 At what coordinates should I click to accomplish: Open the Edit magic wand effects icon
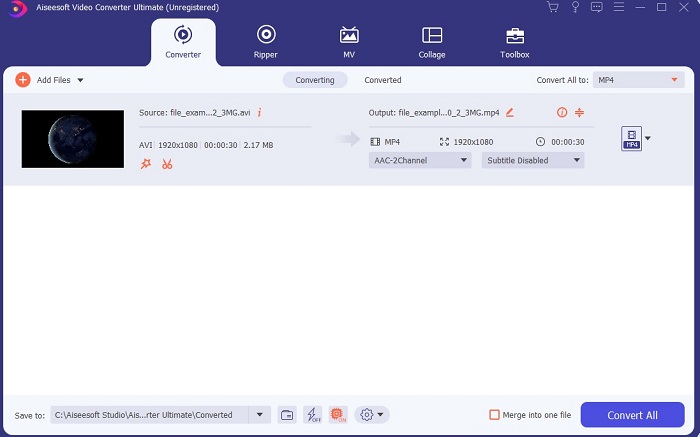146,164
